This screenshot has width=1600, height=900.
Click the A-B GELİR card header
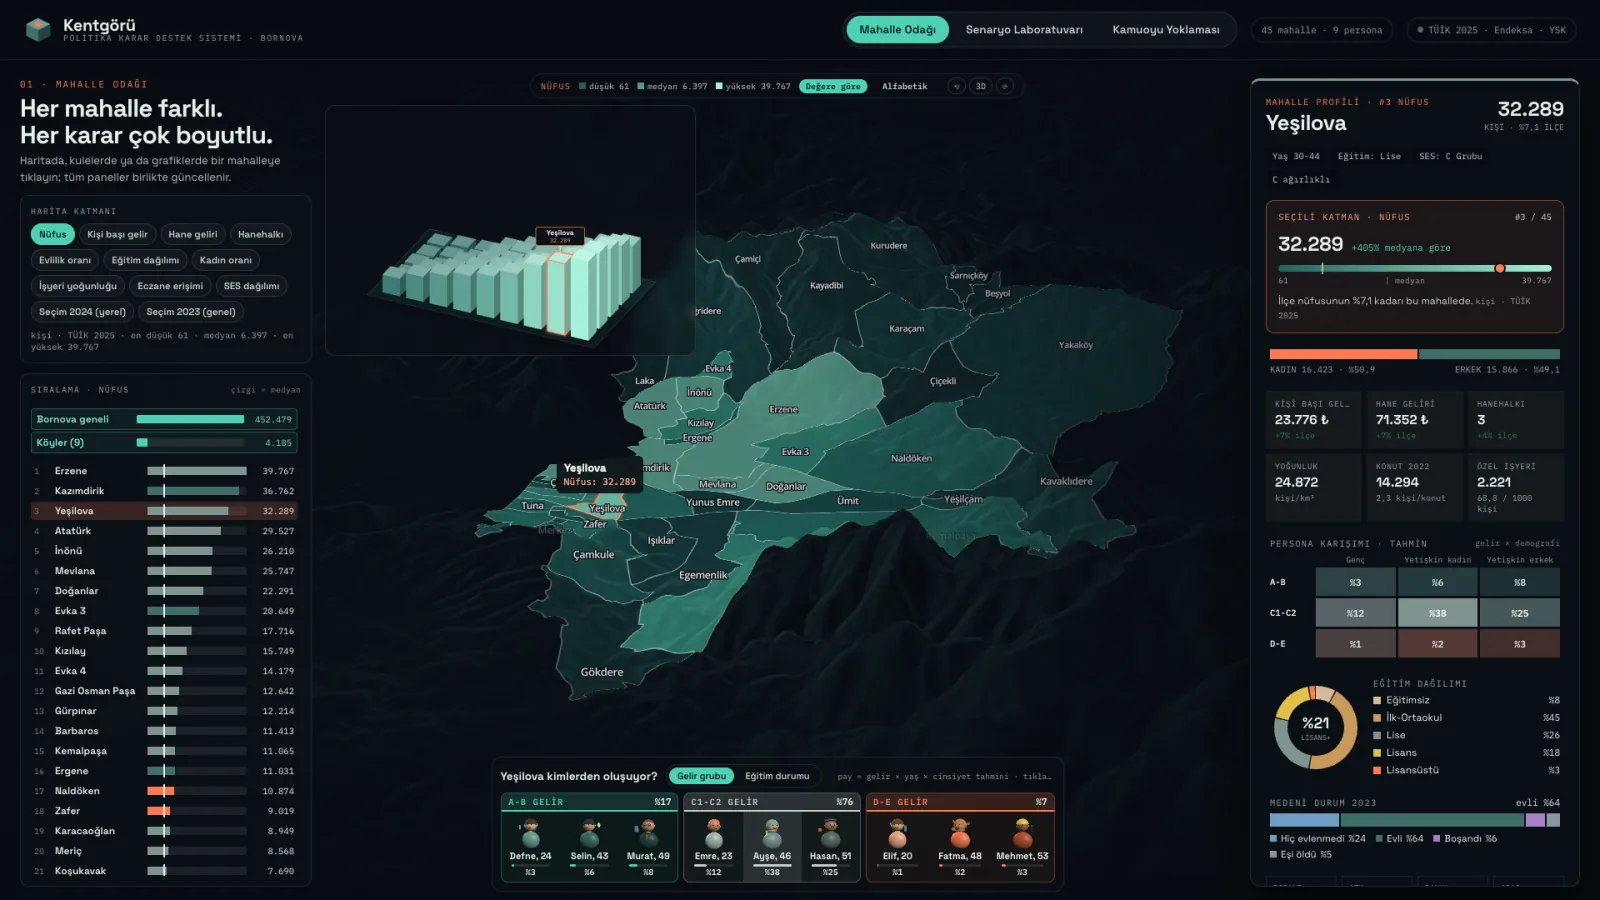589,802
